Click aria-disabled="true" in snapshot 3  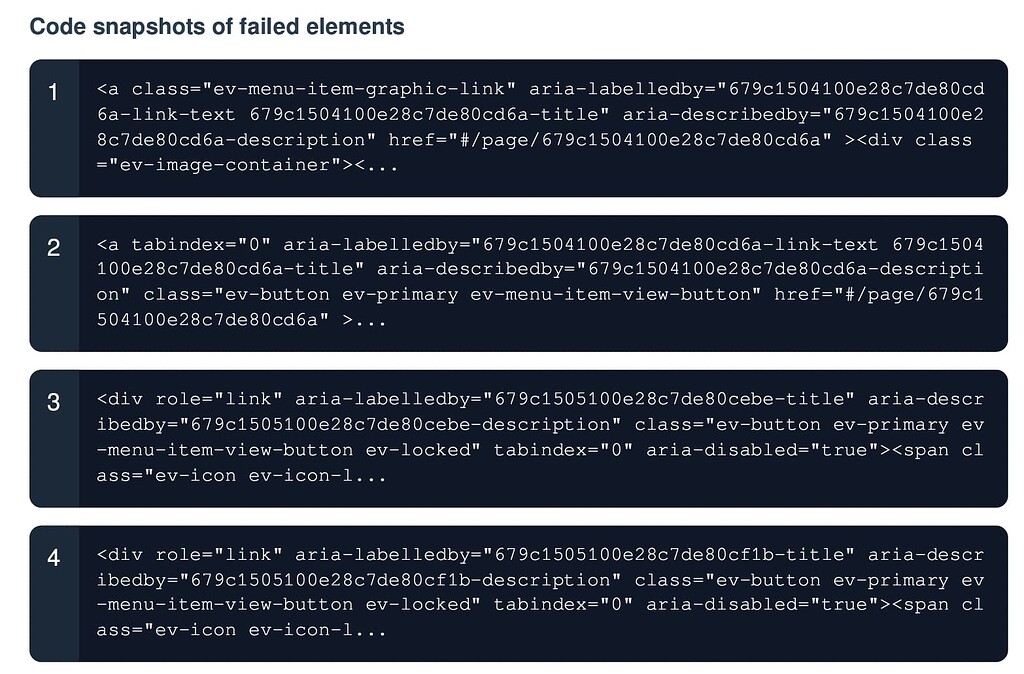pos(761,450)
